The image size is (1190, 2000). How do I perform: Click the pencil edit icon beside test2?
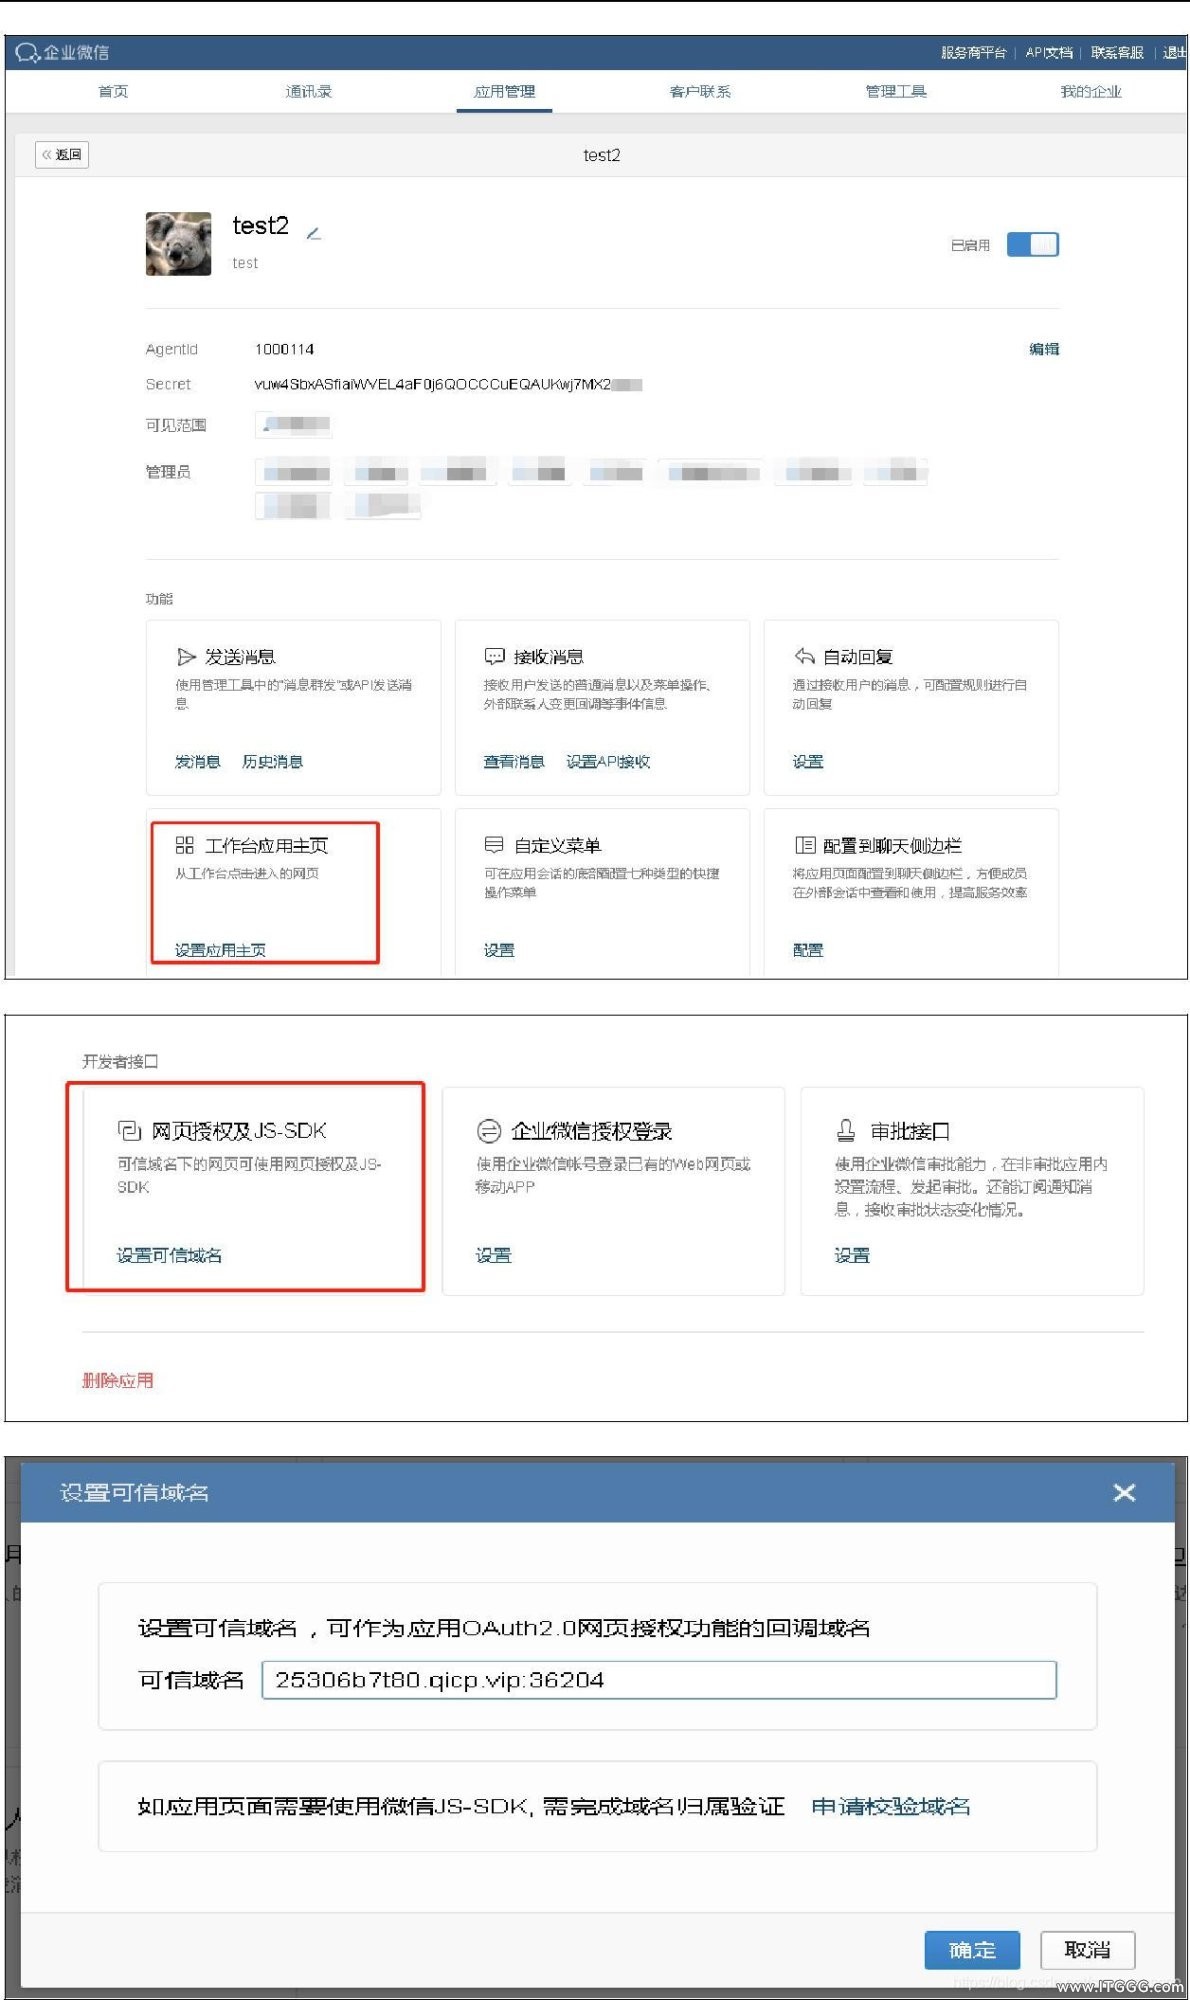point(313,234)
